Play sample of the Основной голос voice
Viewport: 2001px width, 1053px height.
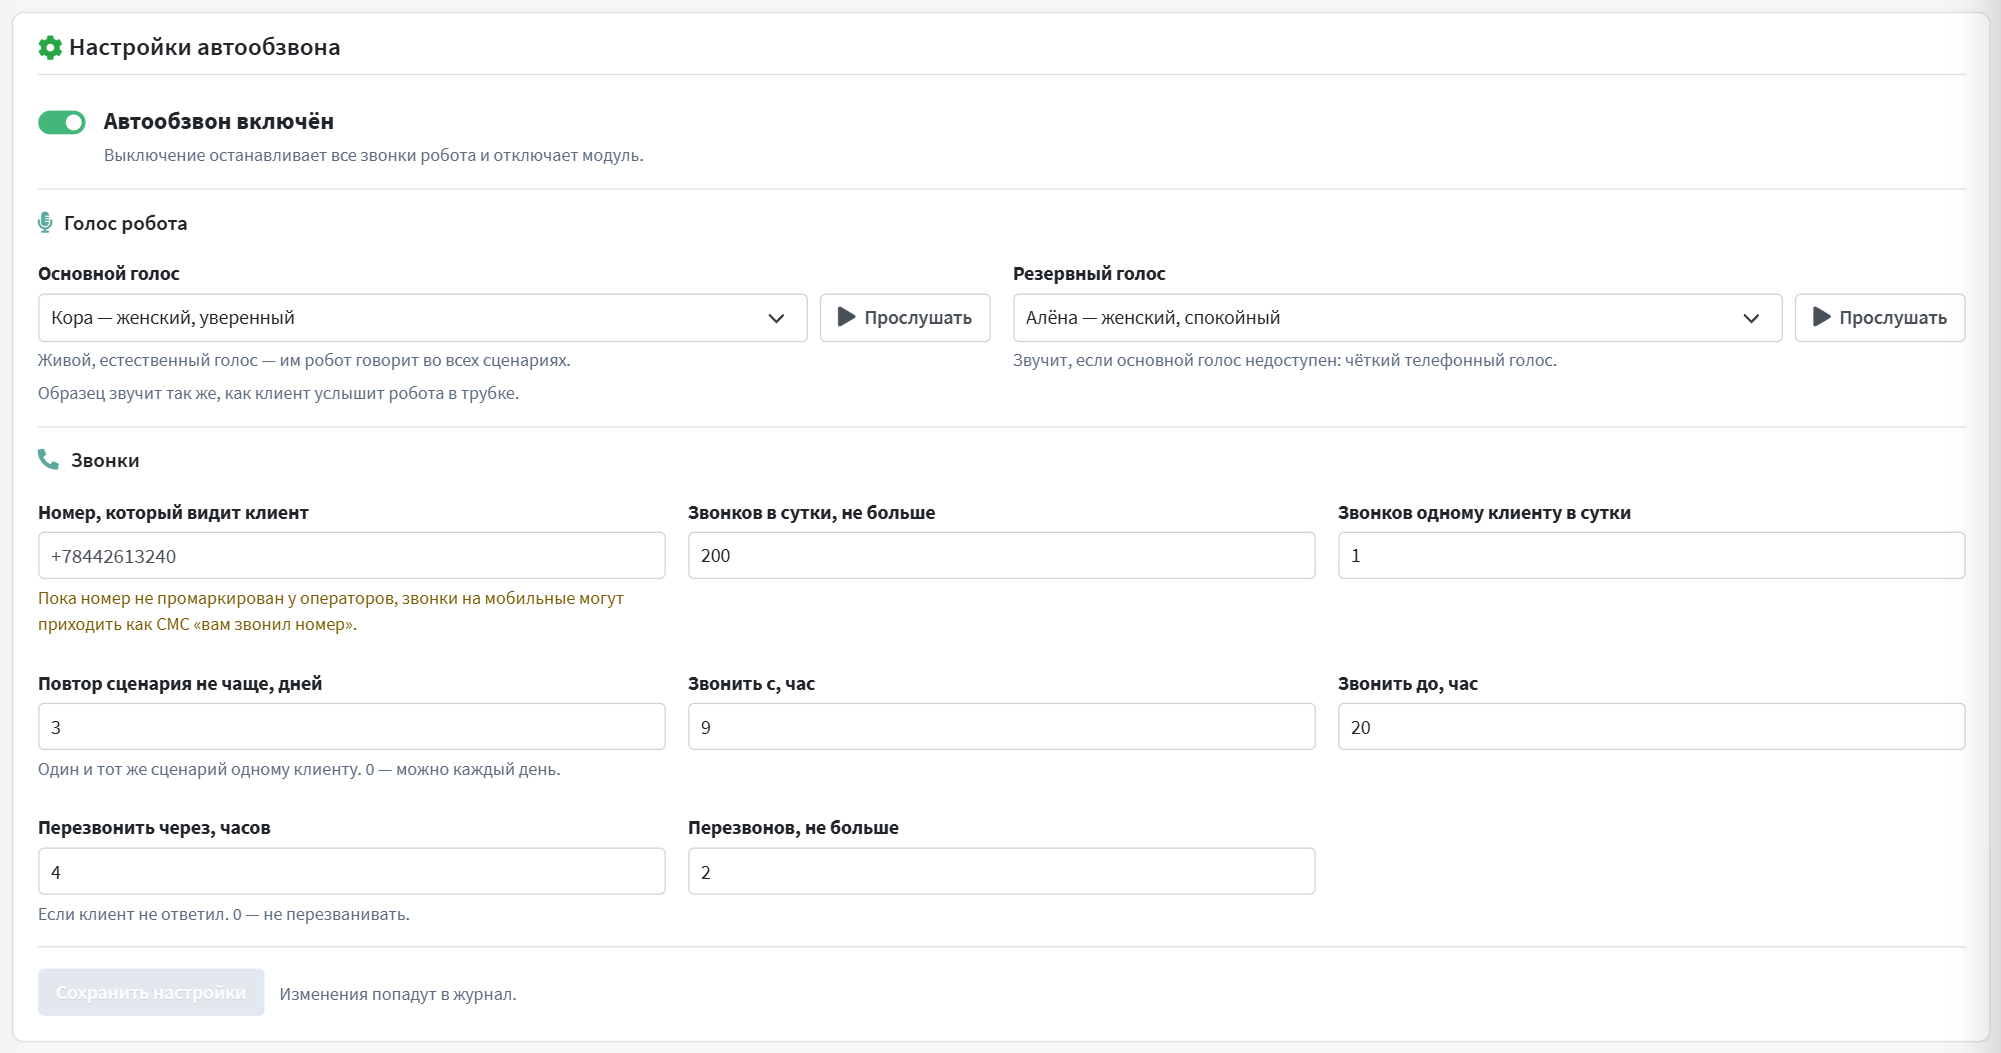905,318
